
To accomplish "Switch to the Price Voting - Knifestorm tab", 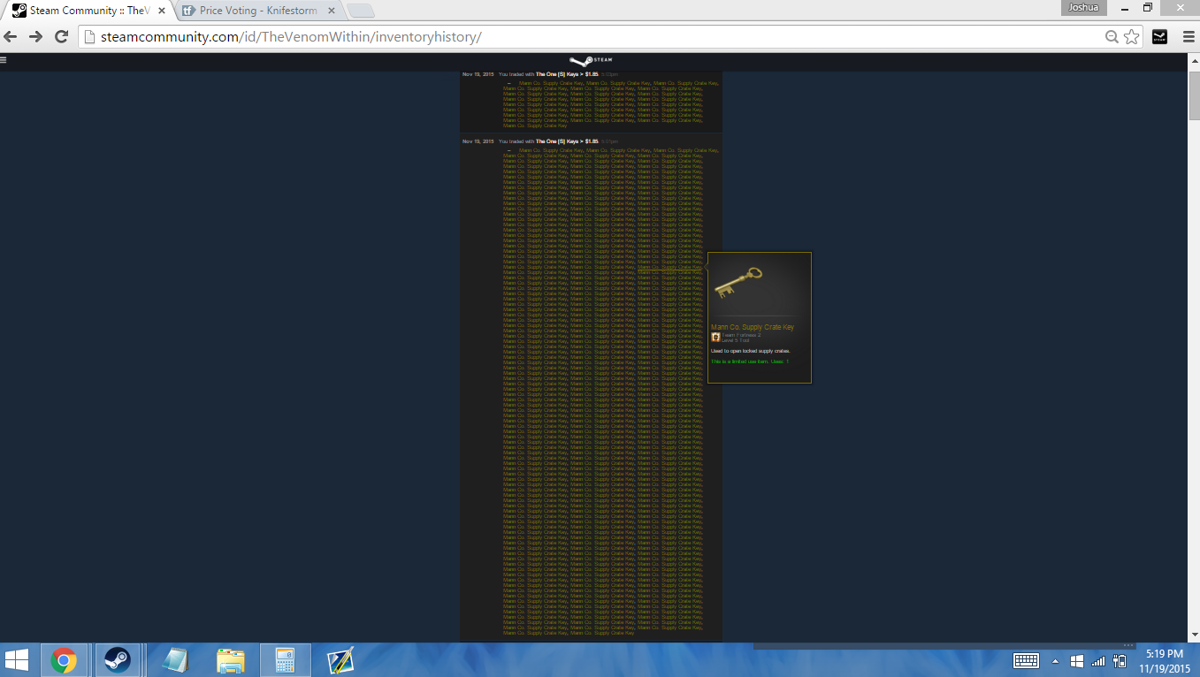I will [258, 11].
